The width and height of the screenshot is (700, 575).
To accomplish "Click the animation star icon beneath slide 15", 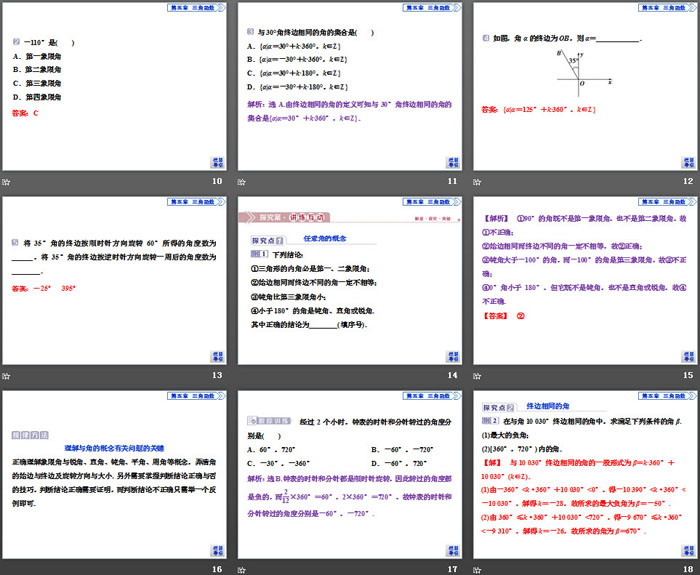I will coord(477,375).
